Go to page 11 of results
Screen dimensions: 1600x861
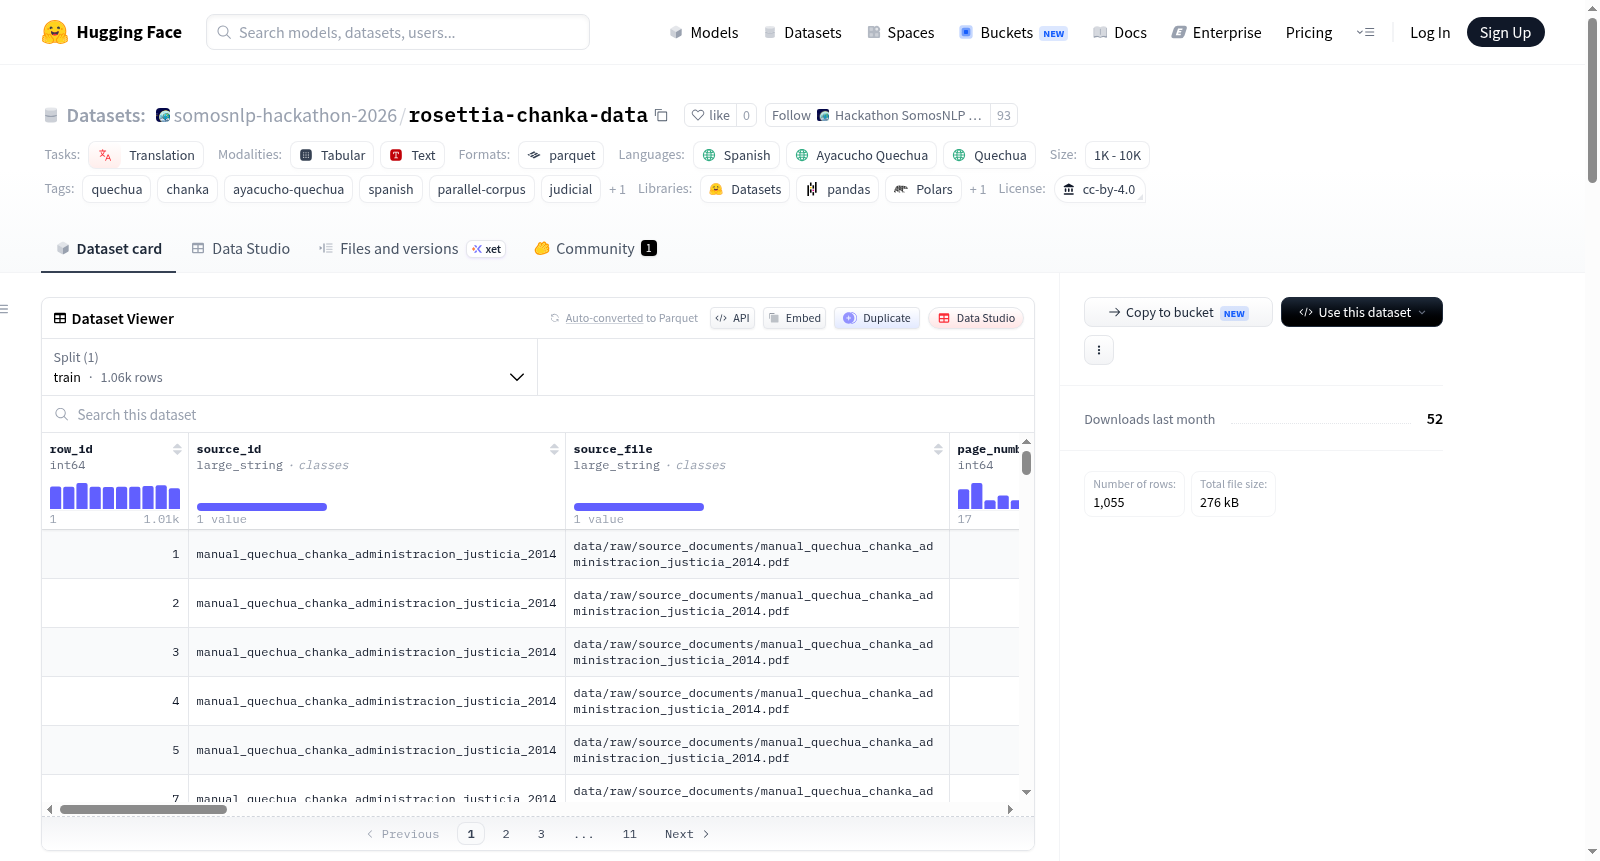tap(629, 834)
